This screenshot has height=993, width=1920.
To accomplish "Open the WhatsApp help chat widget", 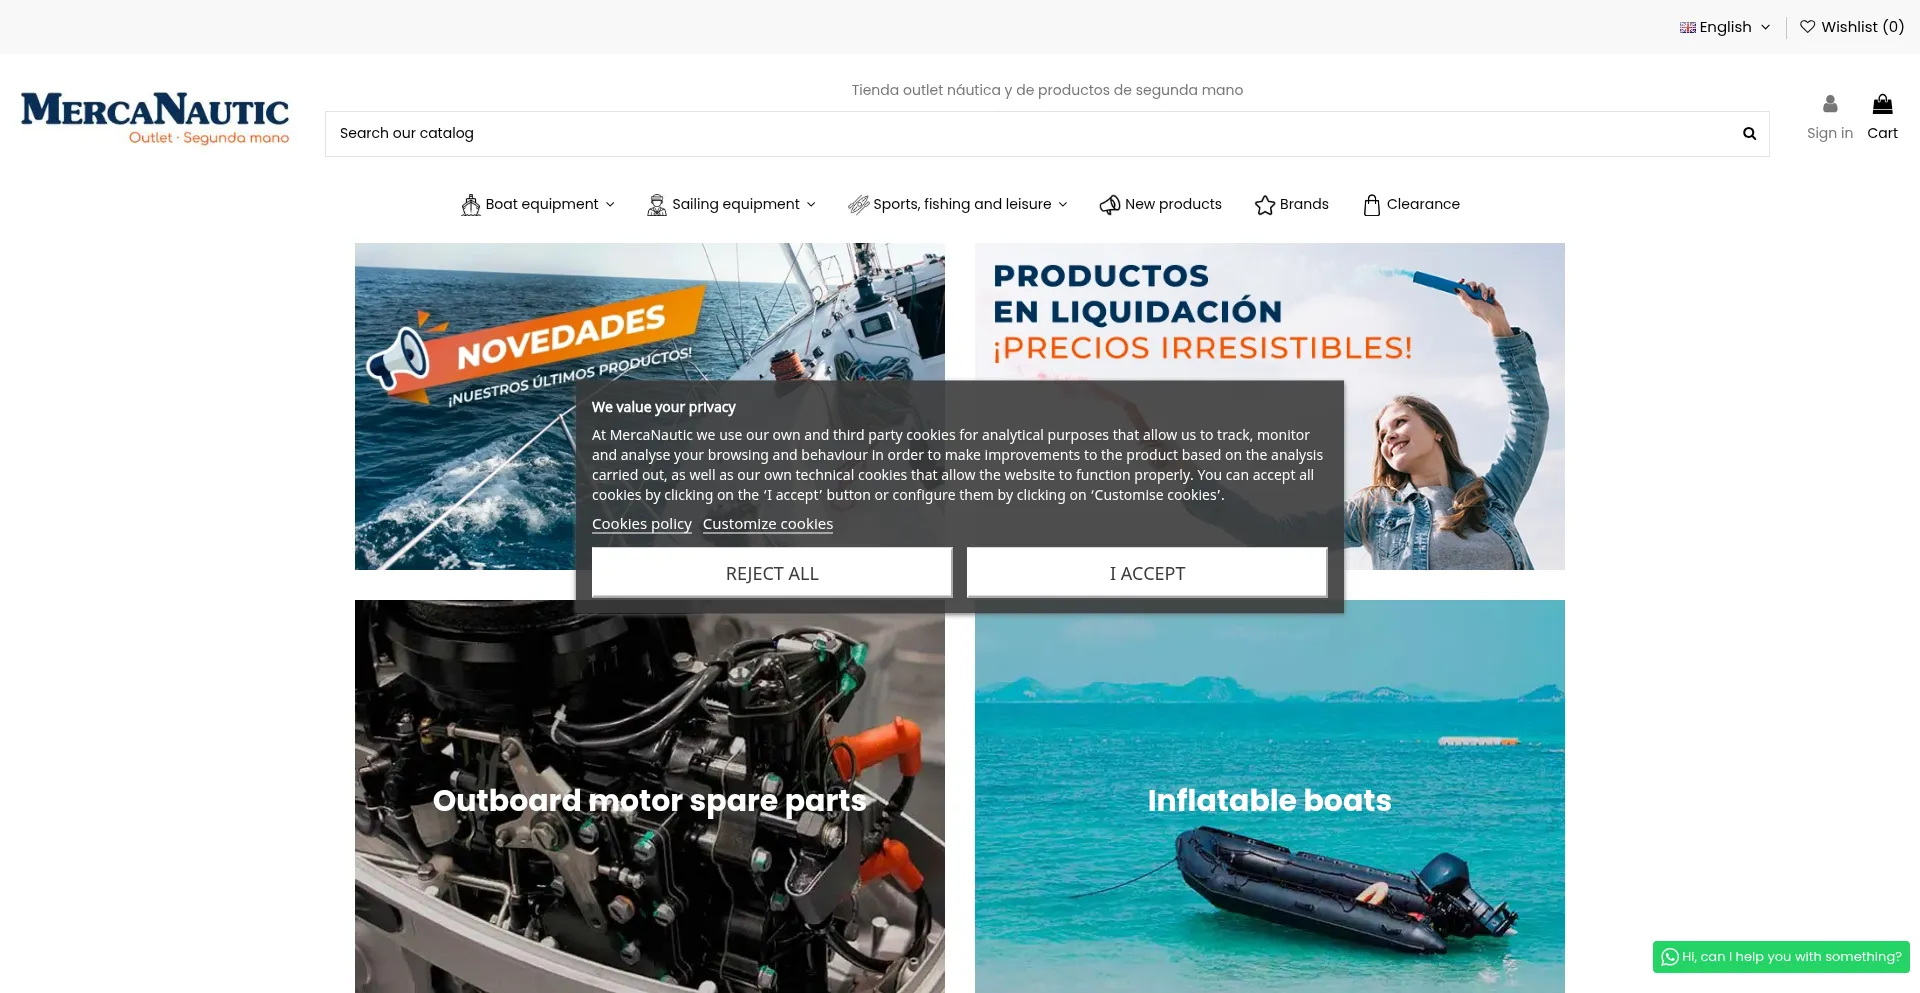I will click(1780, 957).
